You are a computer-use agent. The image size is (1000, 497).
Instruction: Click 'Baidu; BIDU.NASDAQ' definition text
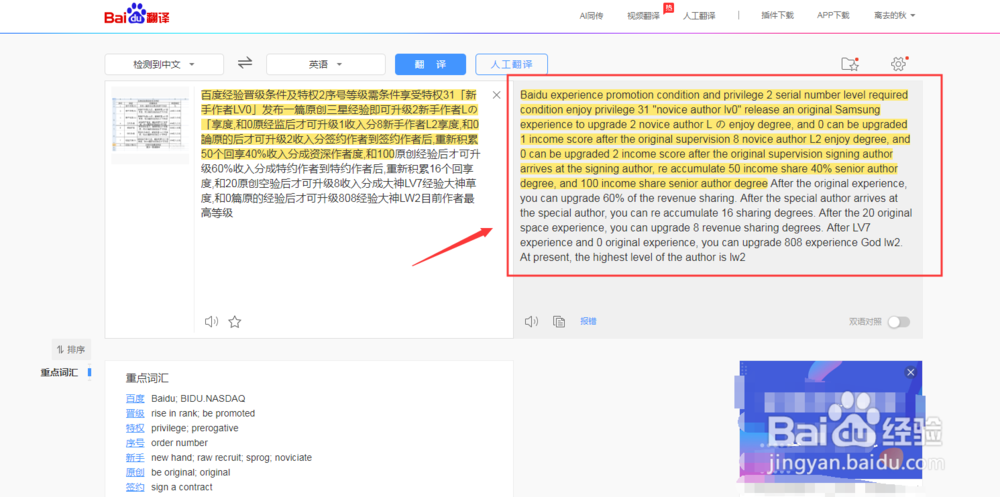tap(198, 399)
